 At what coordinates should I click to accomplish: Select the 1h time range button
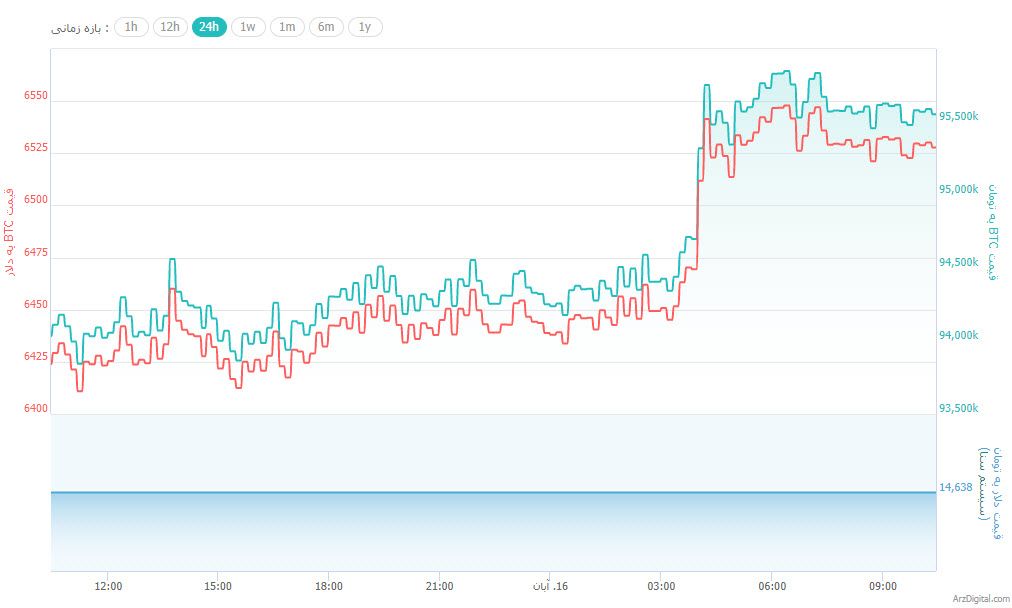tap(131, 27)
